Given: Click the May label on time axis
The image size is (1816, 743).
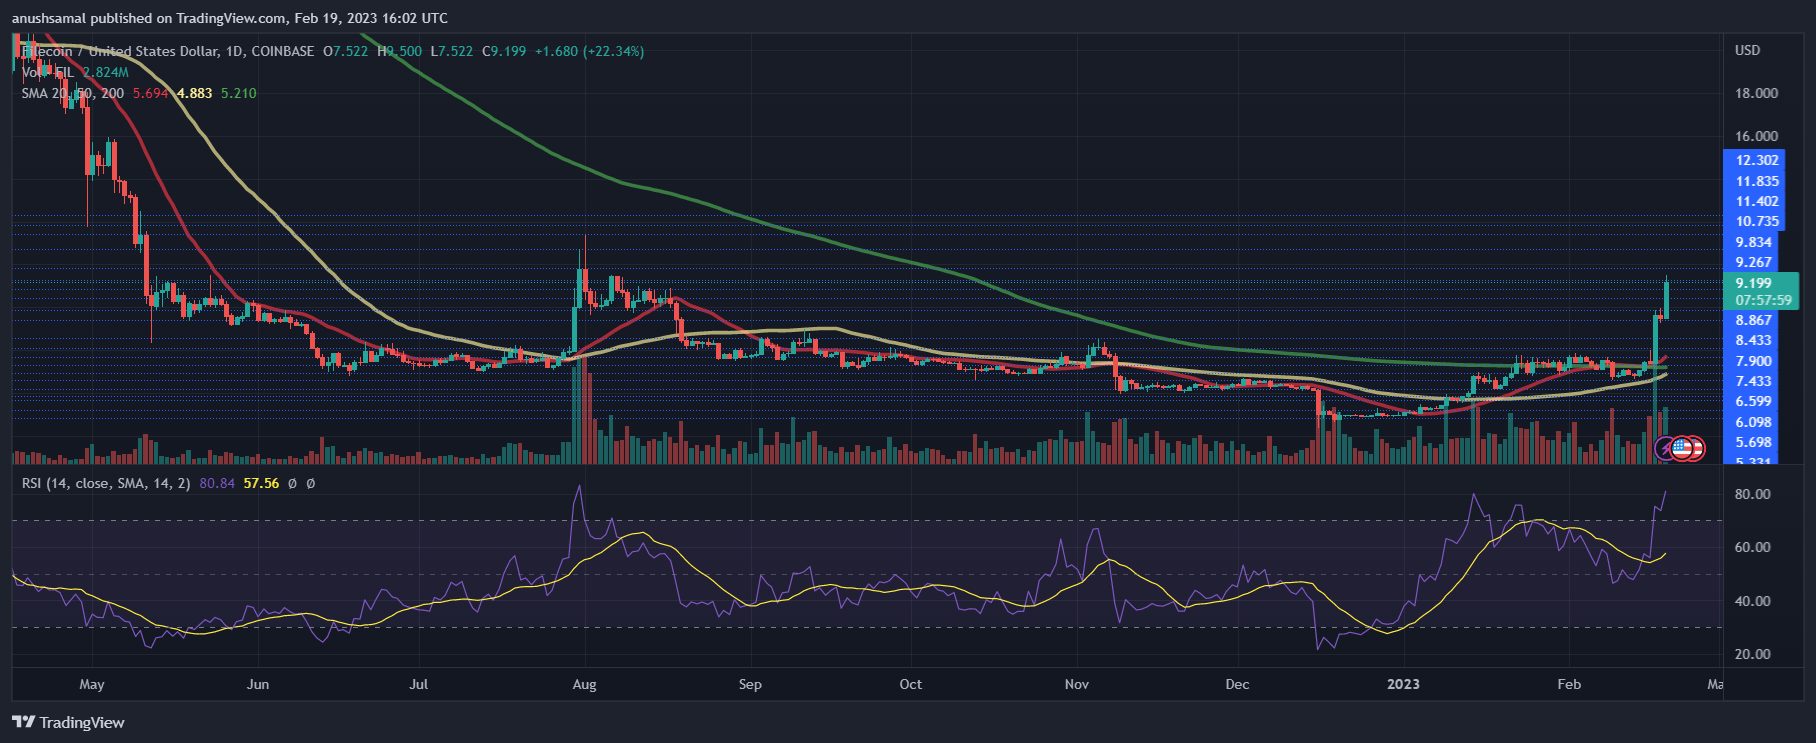Looking at the screenshot, I should click(91, 684).
